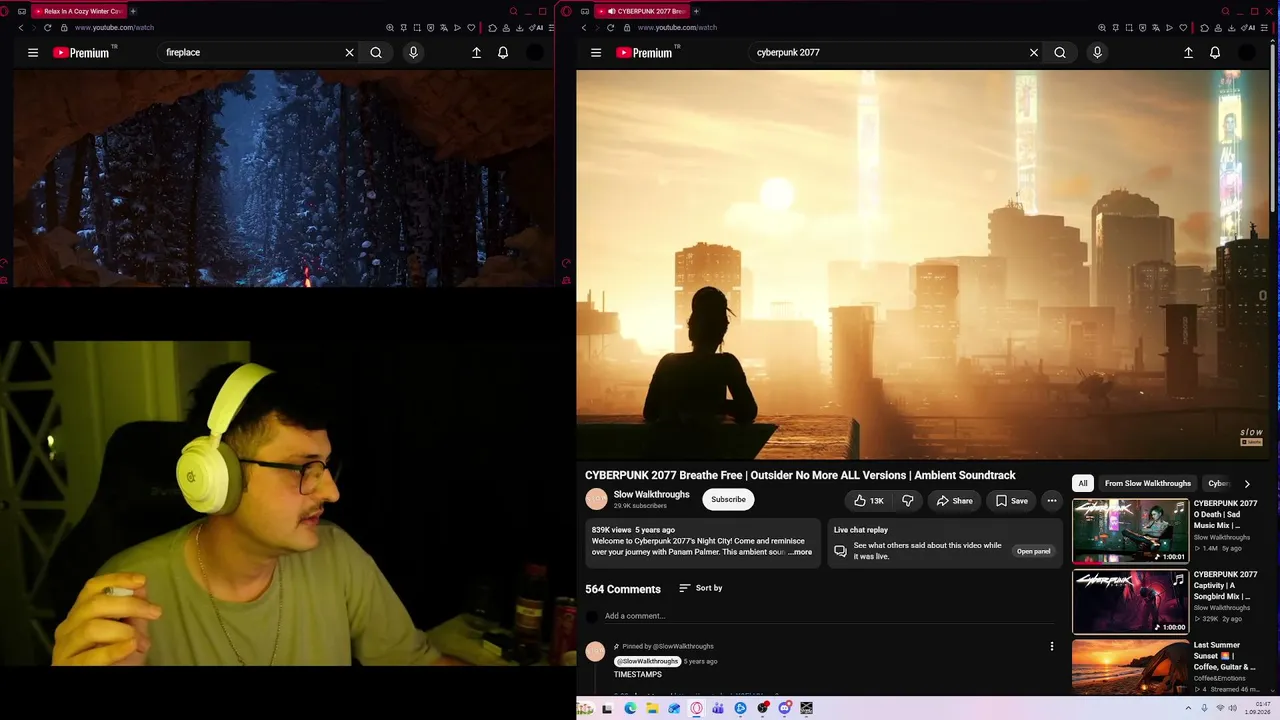Open the upload menu in the fireplace window

coord(476,53)
